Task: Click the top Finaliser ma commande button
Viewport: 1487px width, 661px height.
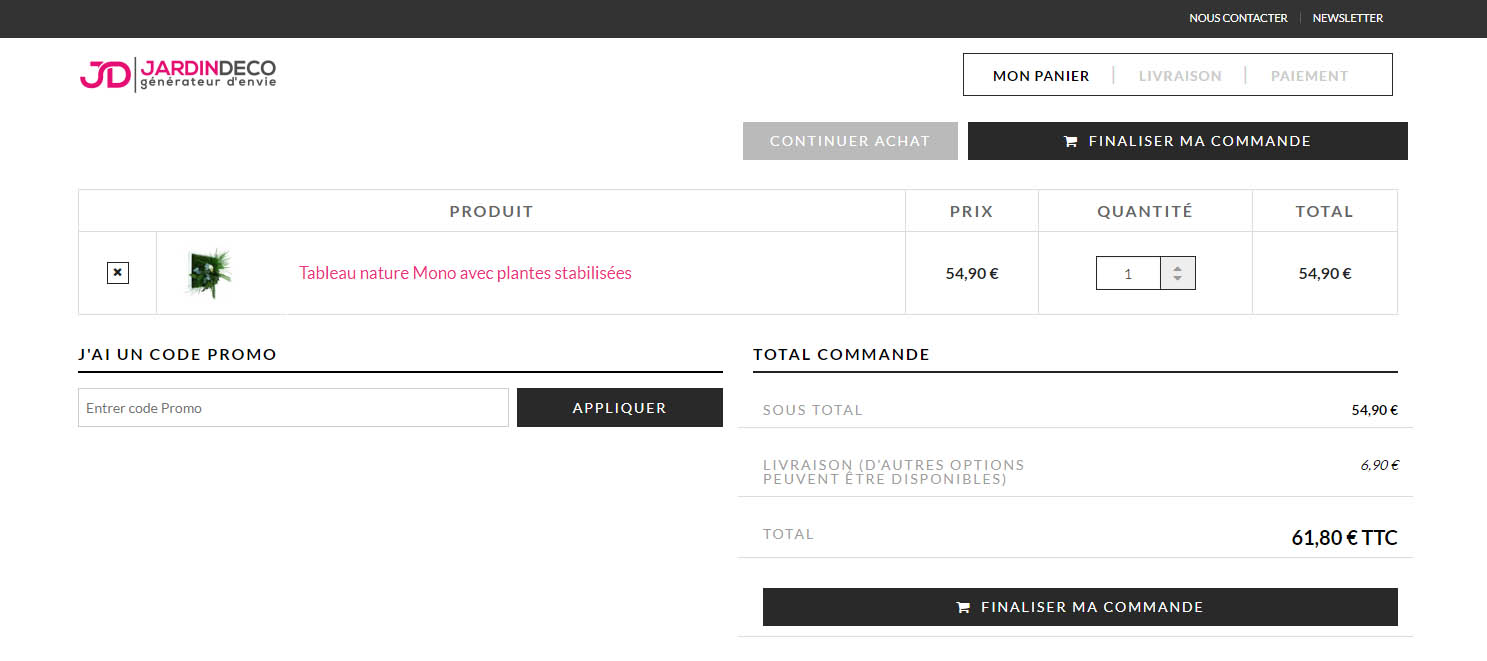Action: 1188,141
